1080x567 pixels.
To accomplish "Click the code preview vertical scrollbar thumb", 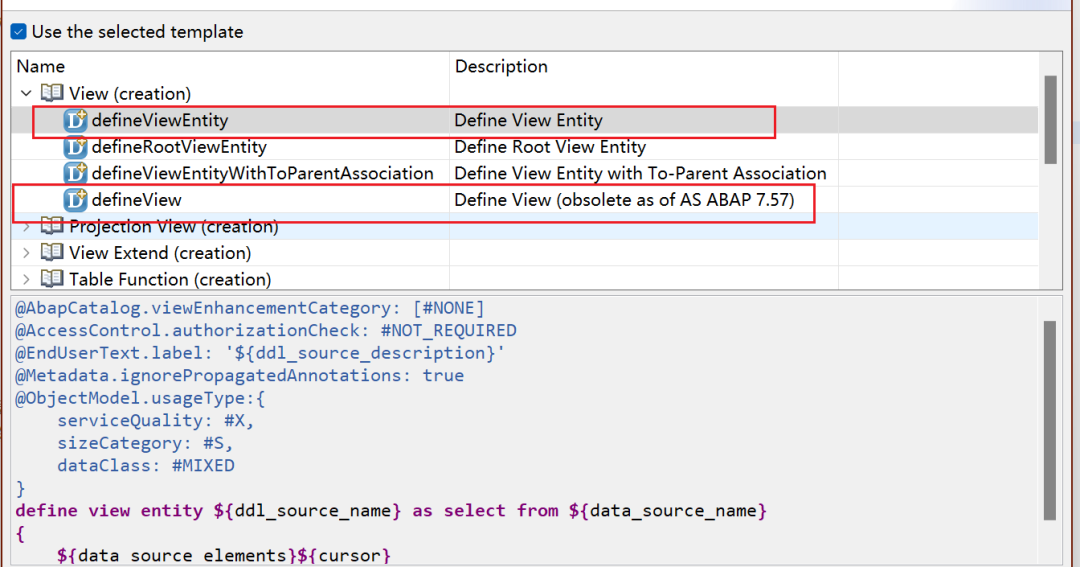I will point(1050,420).
